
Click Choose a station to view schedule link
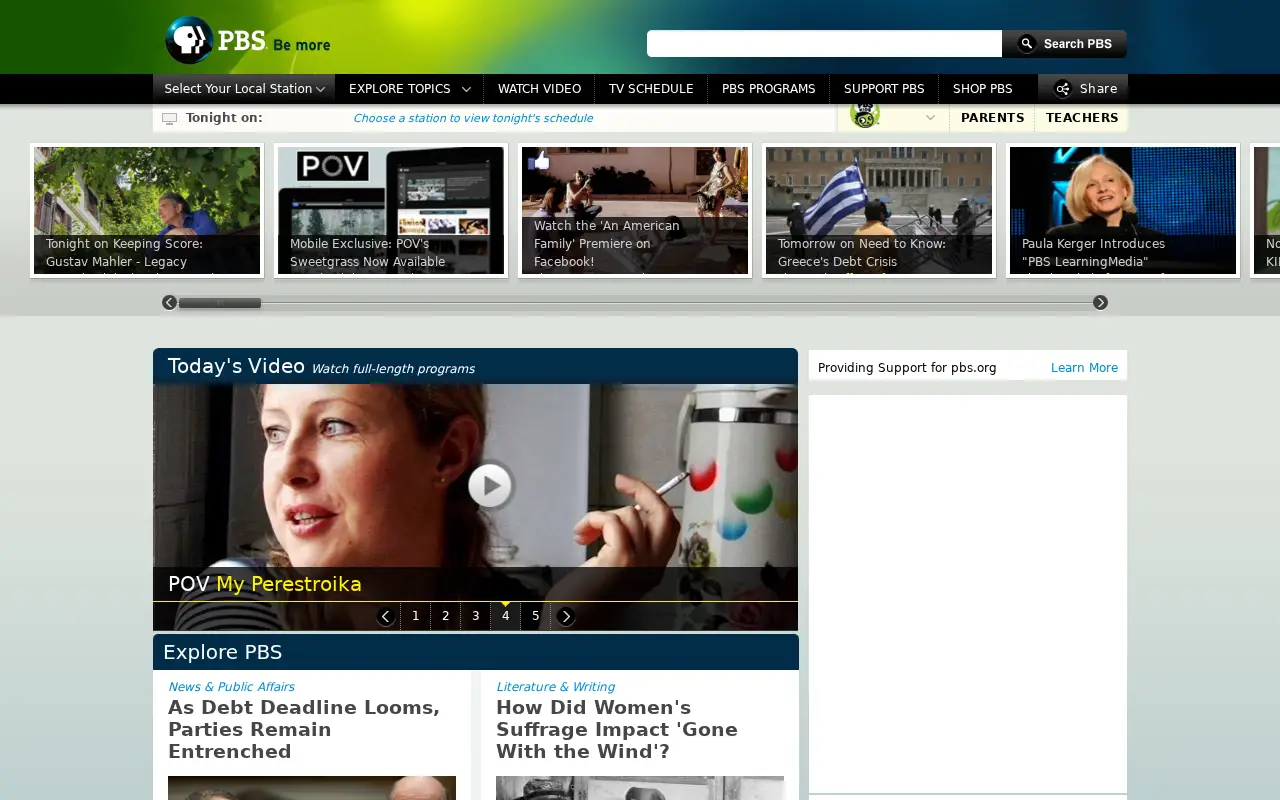pos(473,118)
